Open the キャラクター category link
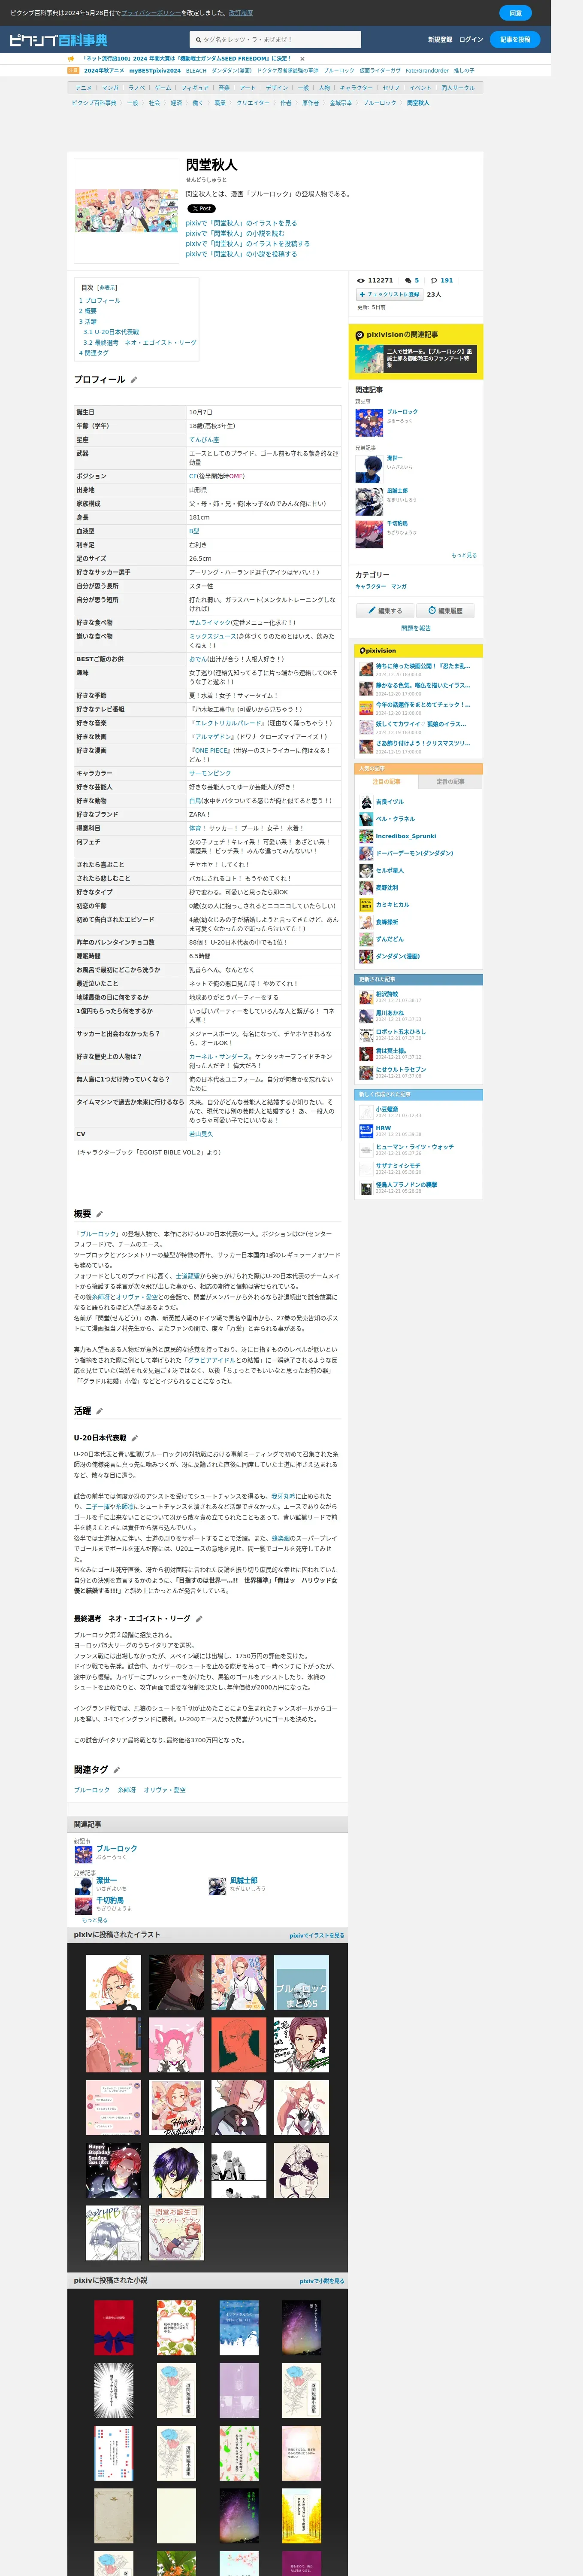 tap(370, 587)
